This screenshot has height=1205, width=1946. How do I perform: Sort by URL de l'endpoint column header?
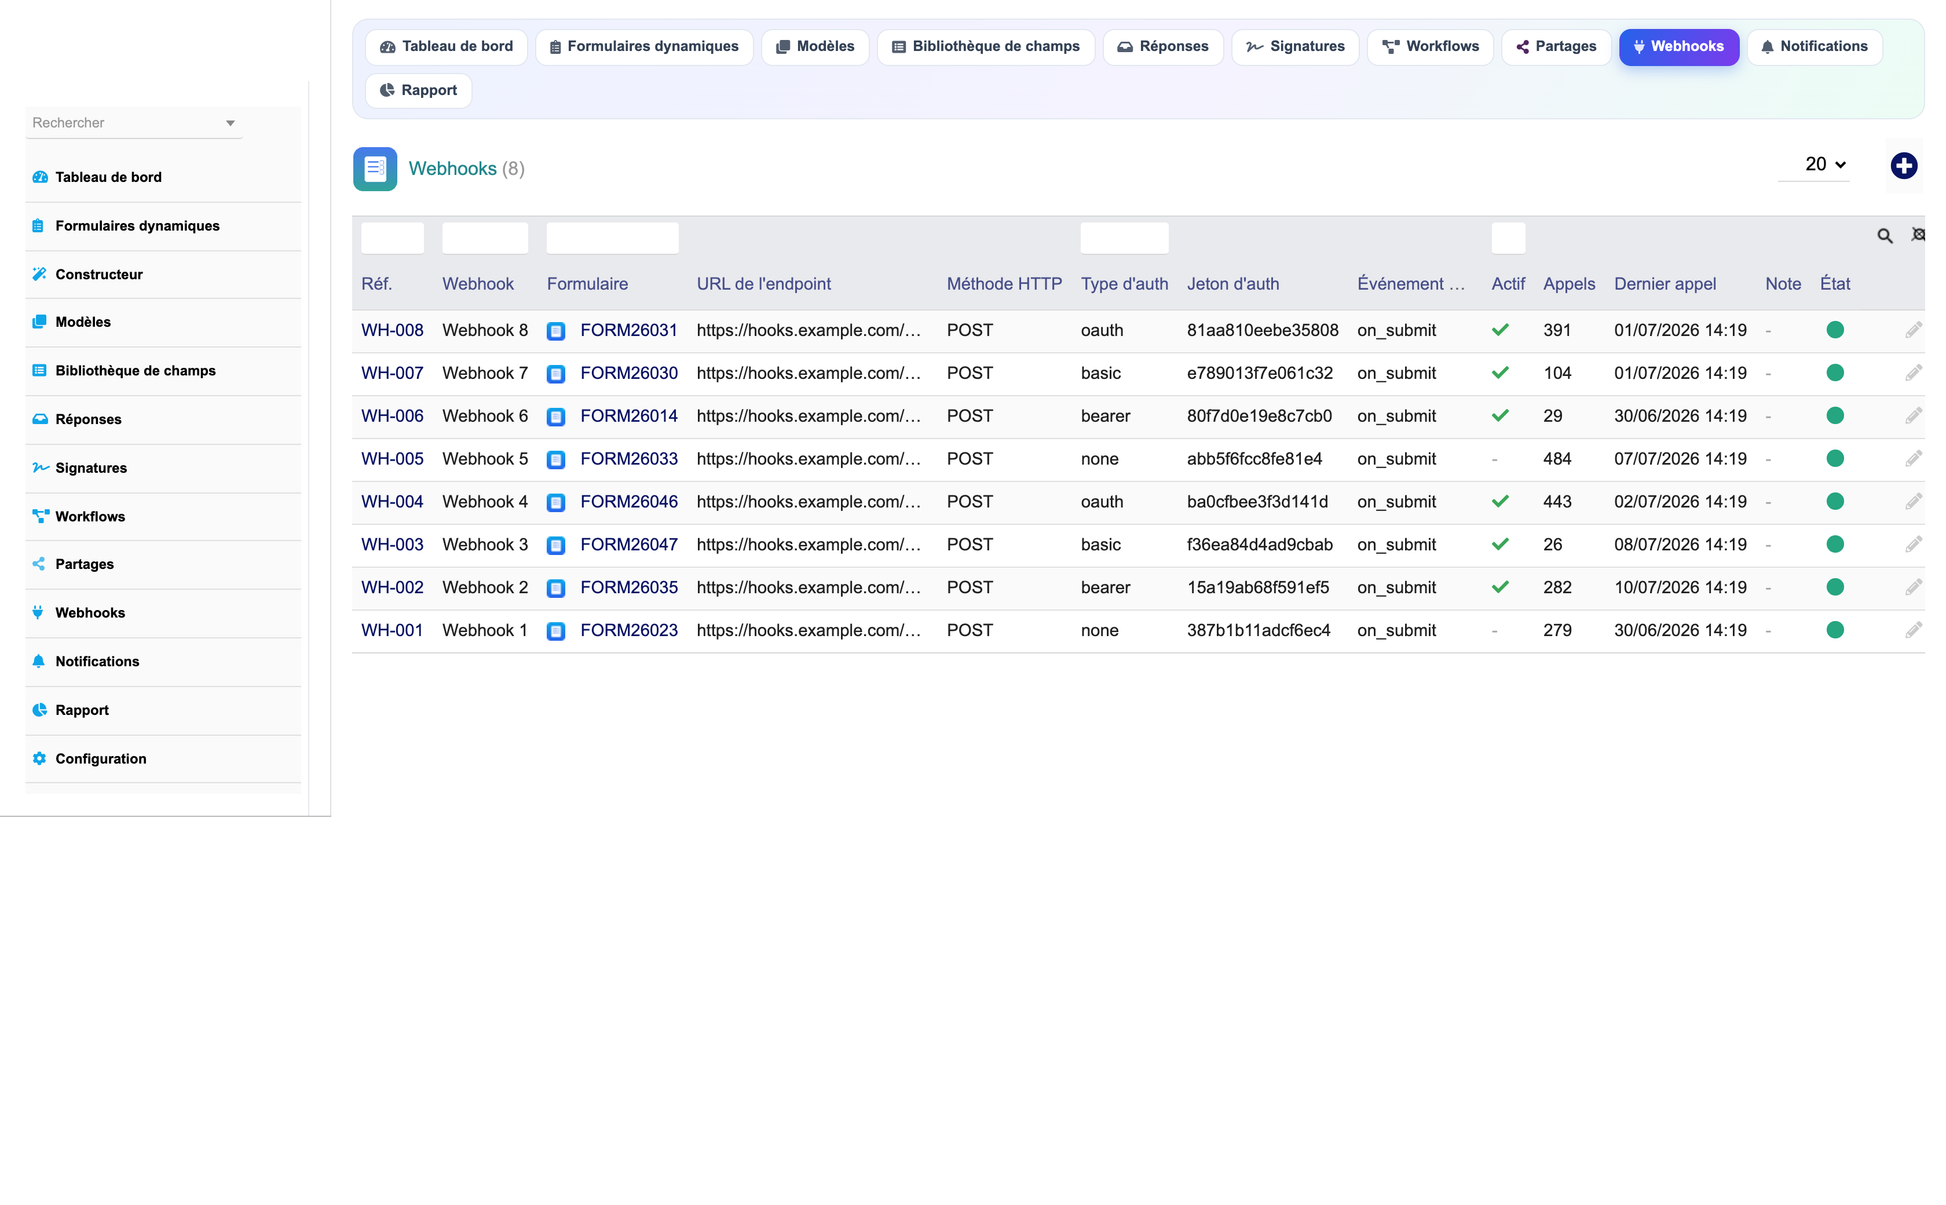pyautogui.click(x=764, y=285)
